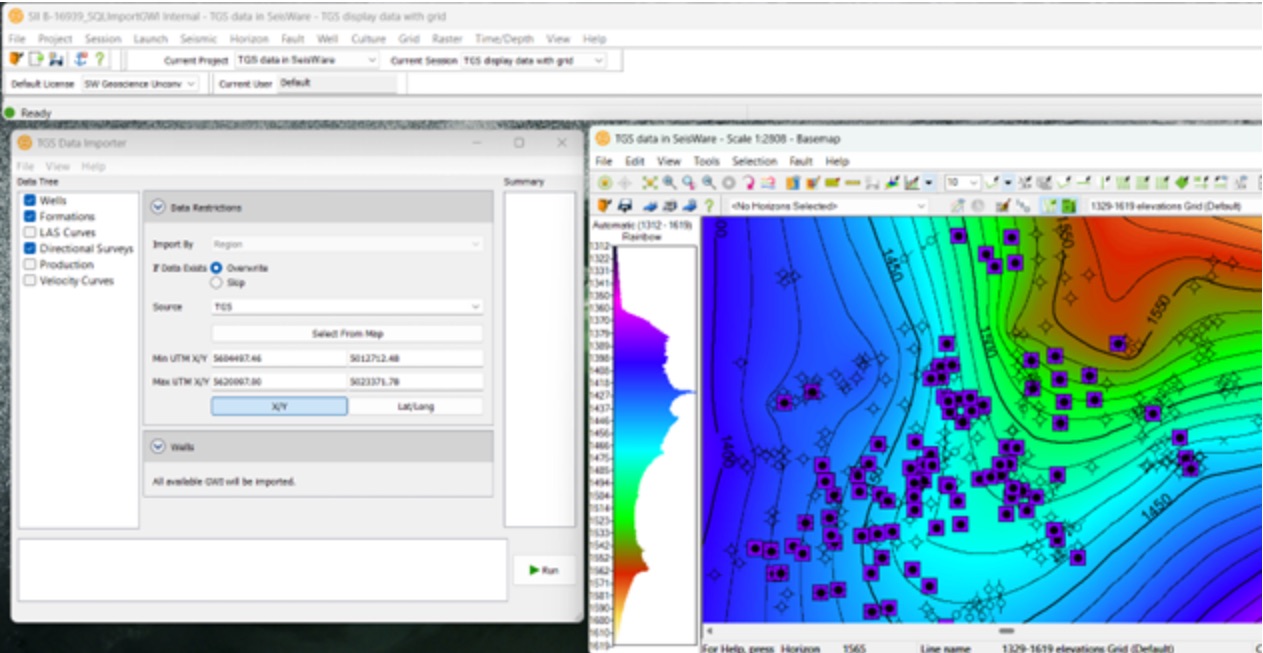The image size is (1263, 653).
Task: Uncheck the Formations checkbox
Action: [x=30, y=216]
